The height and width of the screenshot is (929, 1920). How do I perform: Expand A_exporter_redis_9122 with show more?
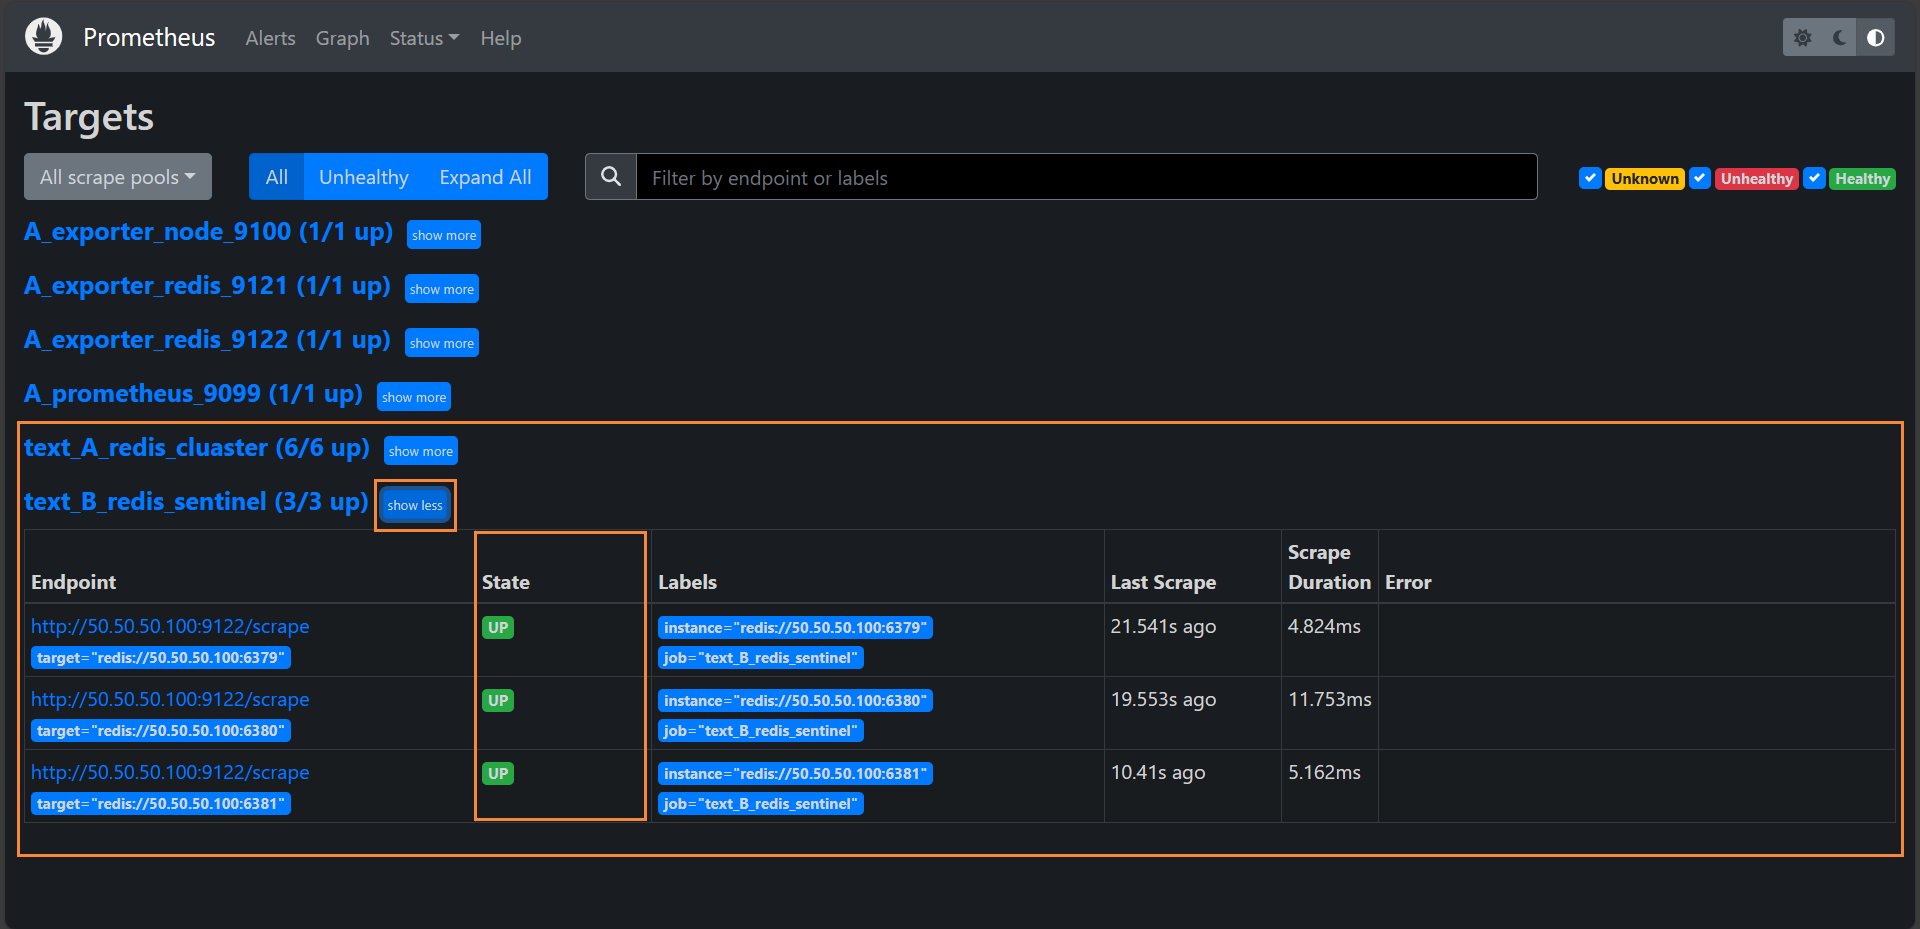click(442, 343)
